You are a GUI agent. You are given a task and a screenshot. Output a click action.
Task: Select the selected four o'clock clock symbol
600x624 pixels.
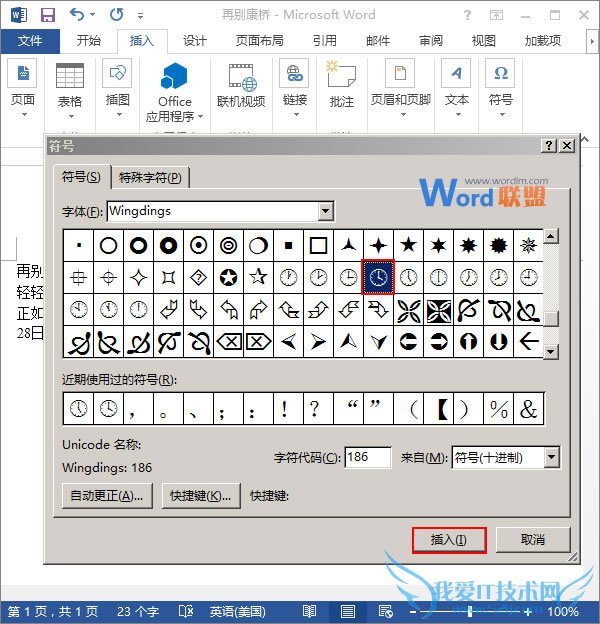[x=378, y=277]
